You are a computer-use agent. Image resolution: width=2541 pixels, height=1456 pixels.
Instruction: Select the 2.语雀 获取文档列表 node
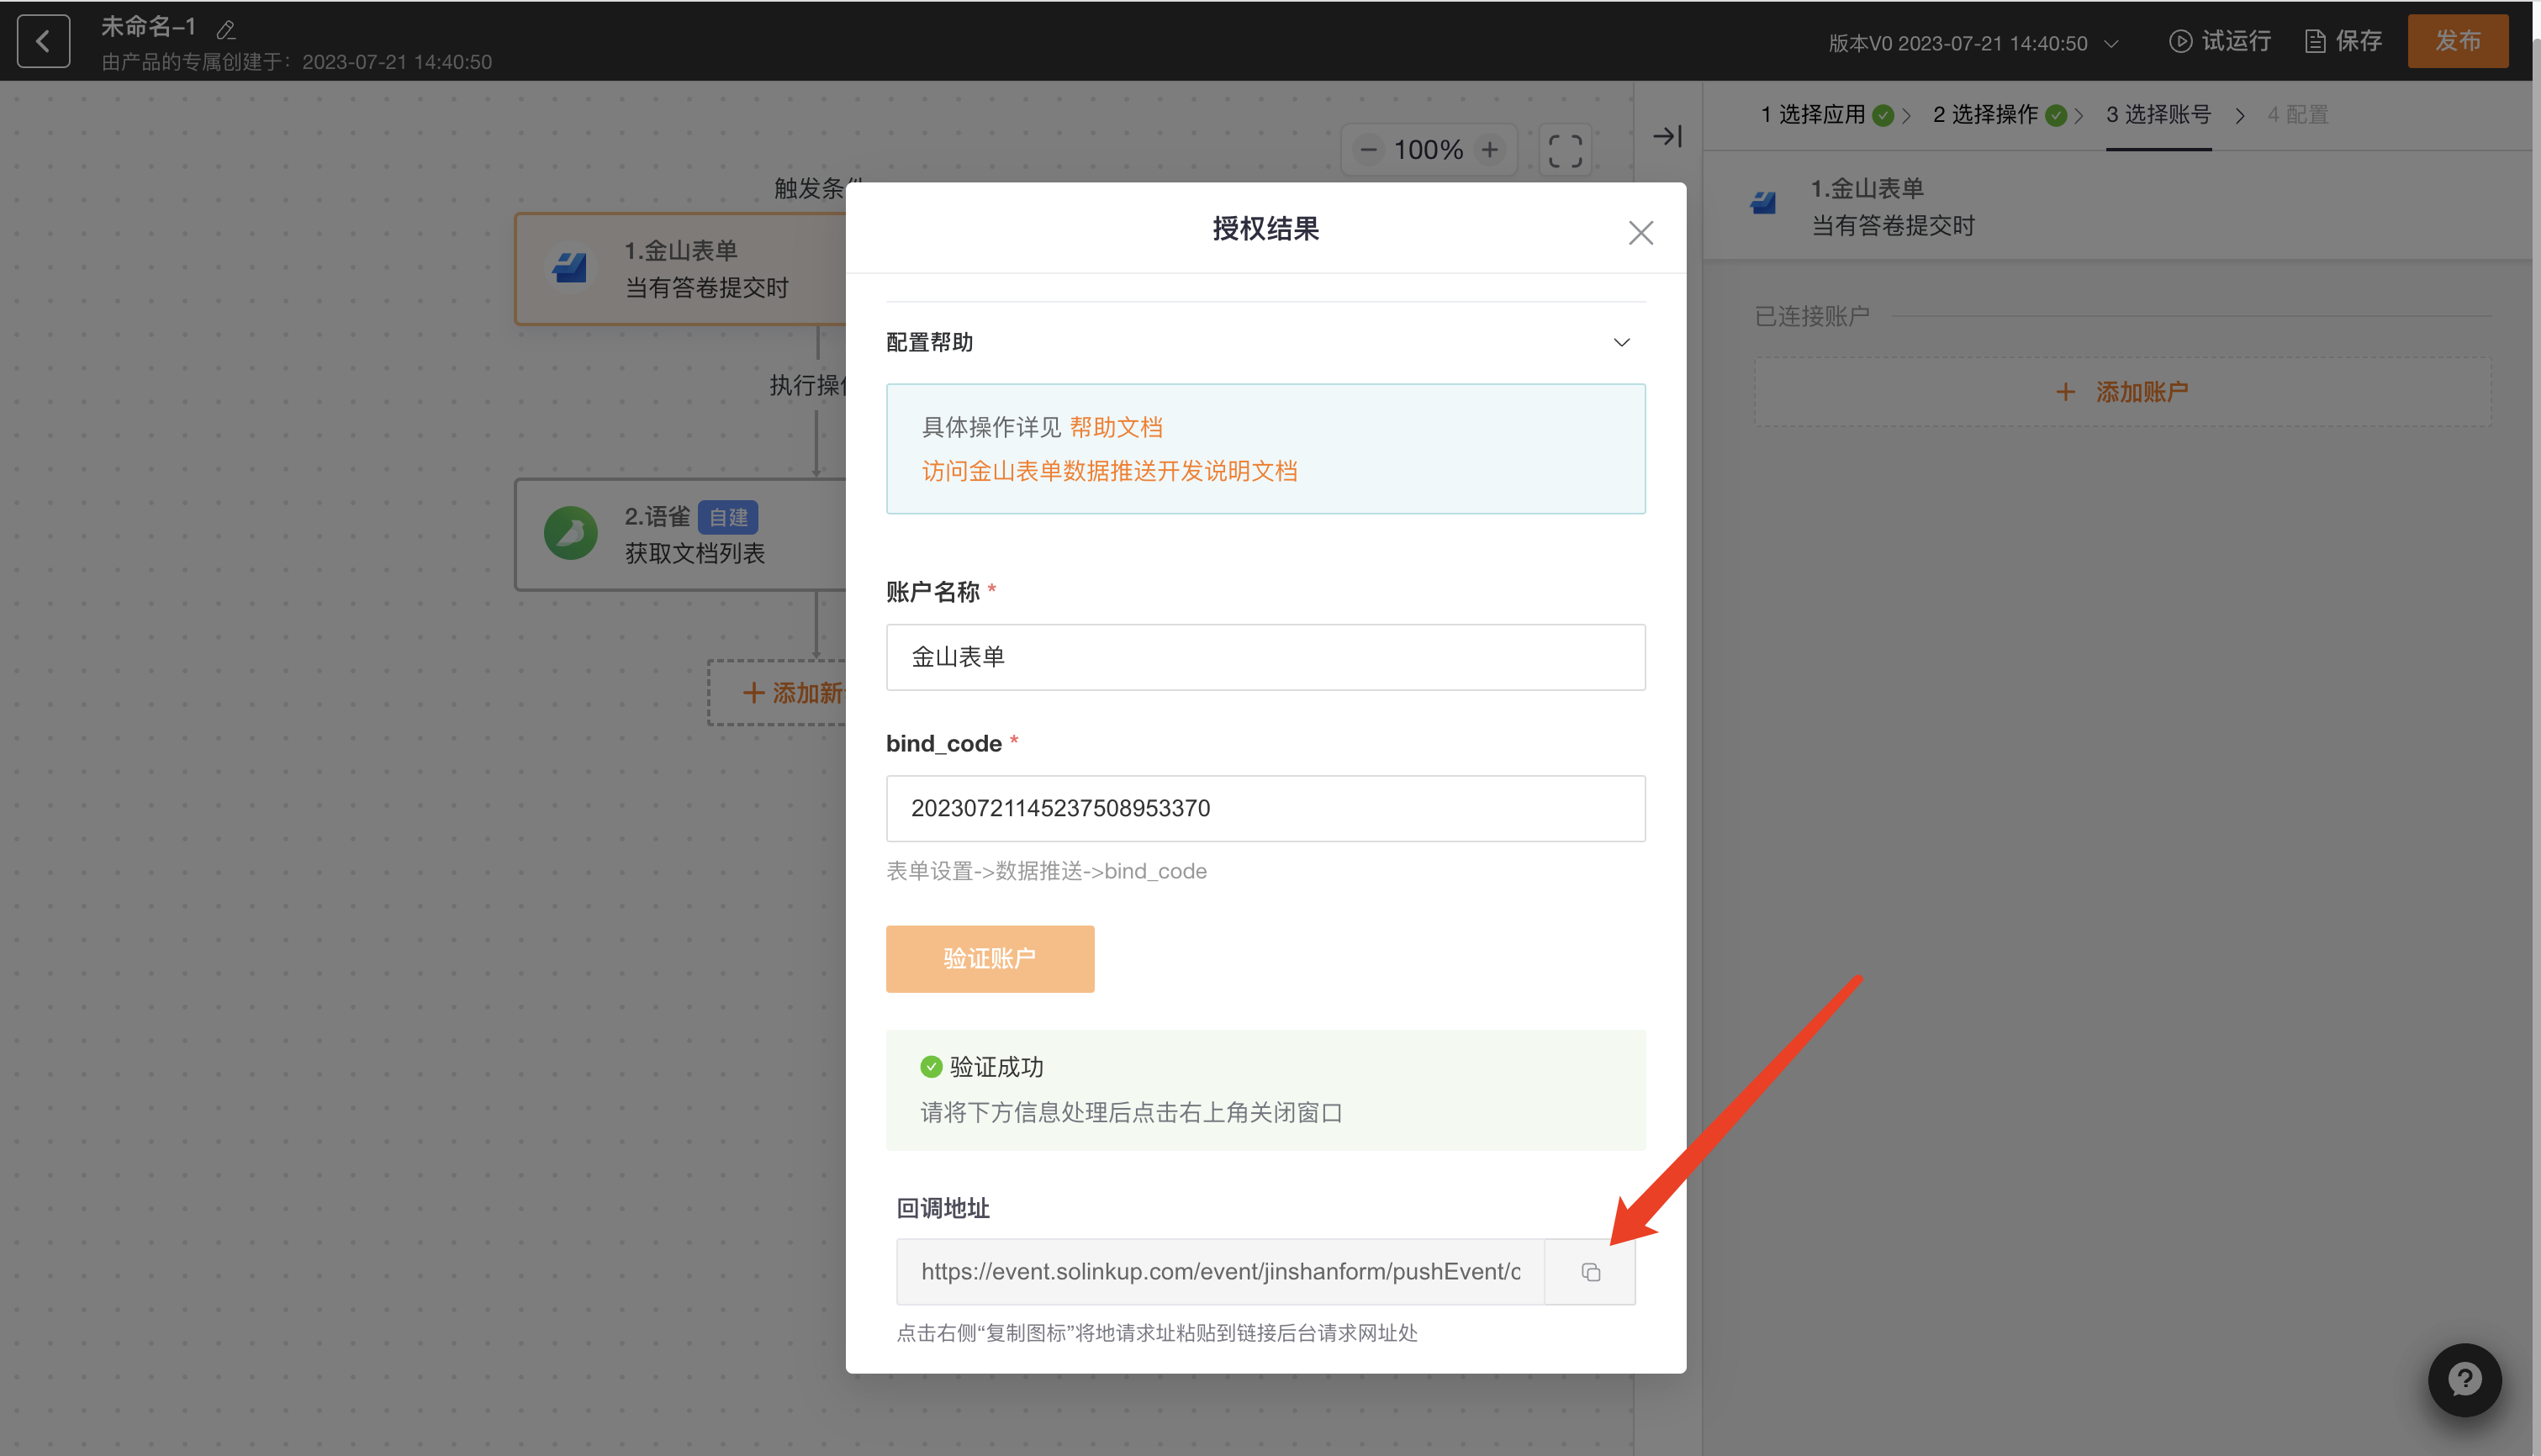coord(680,534)
